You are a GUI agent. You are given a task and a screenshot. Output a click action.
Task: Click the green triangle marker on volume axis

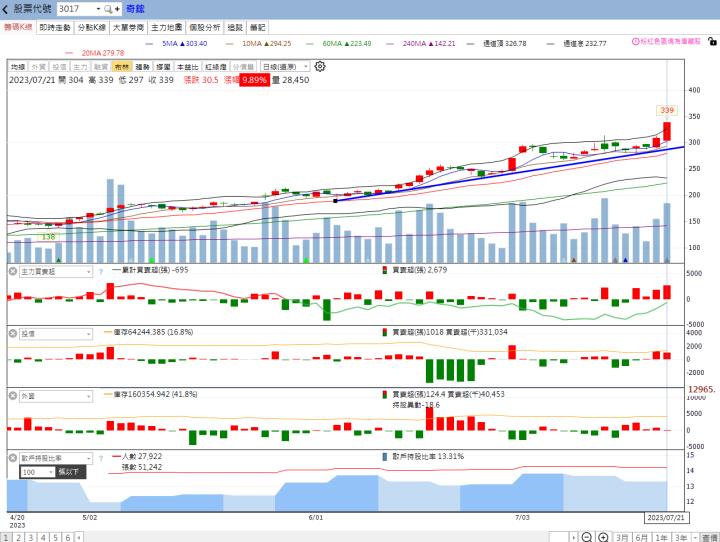click(x=59, y=260)
